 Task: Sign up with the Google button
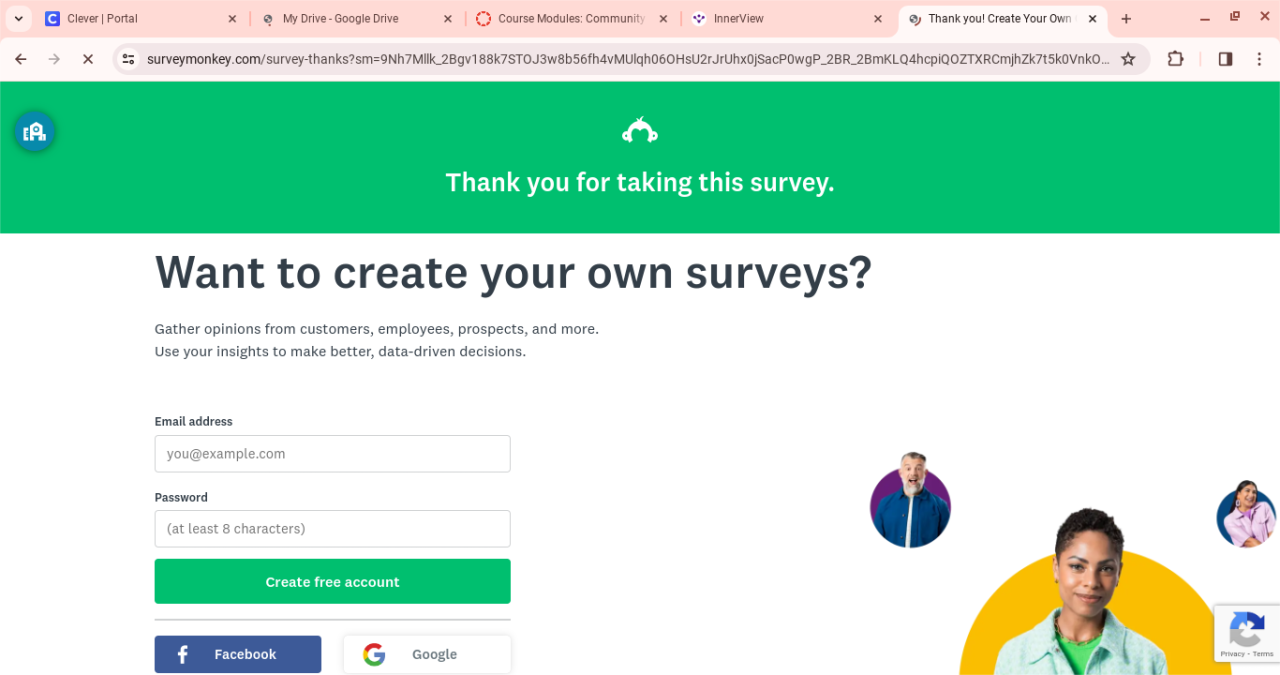(427, 654)
